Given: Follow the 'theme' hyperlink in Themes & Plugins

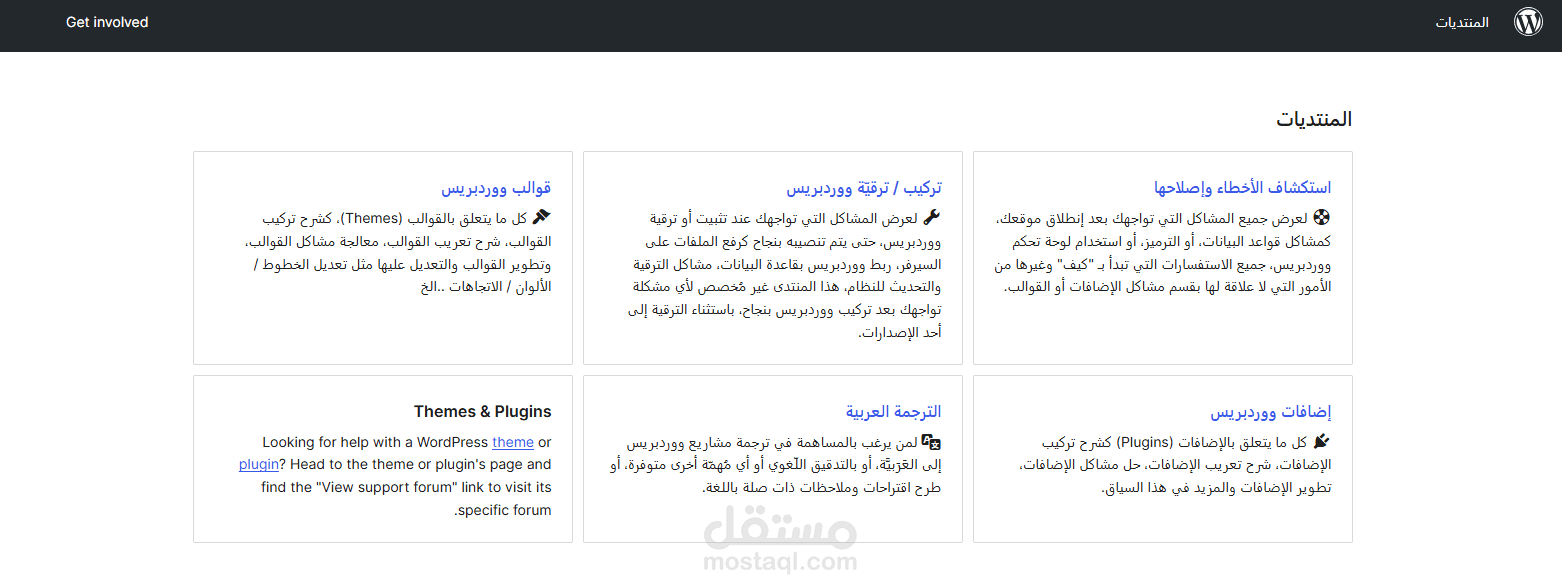Looking at the screenshot, I should point(513,442).
